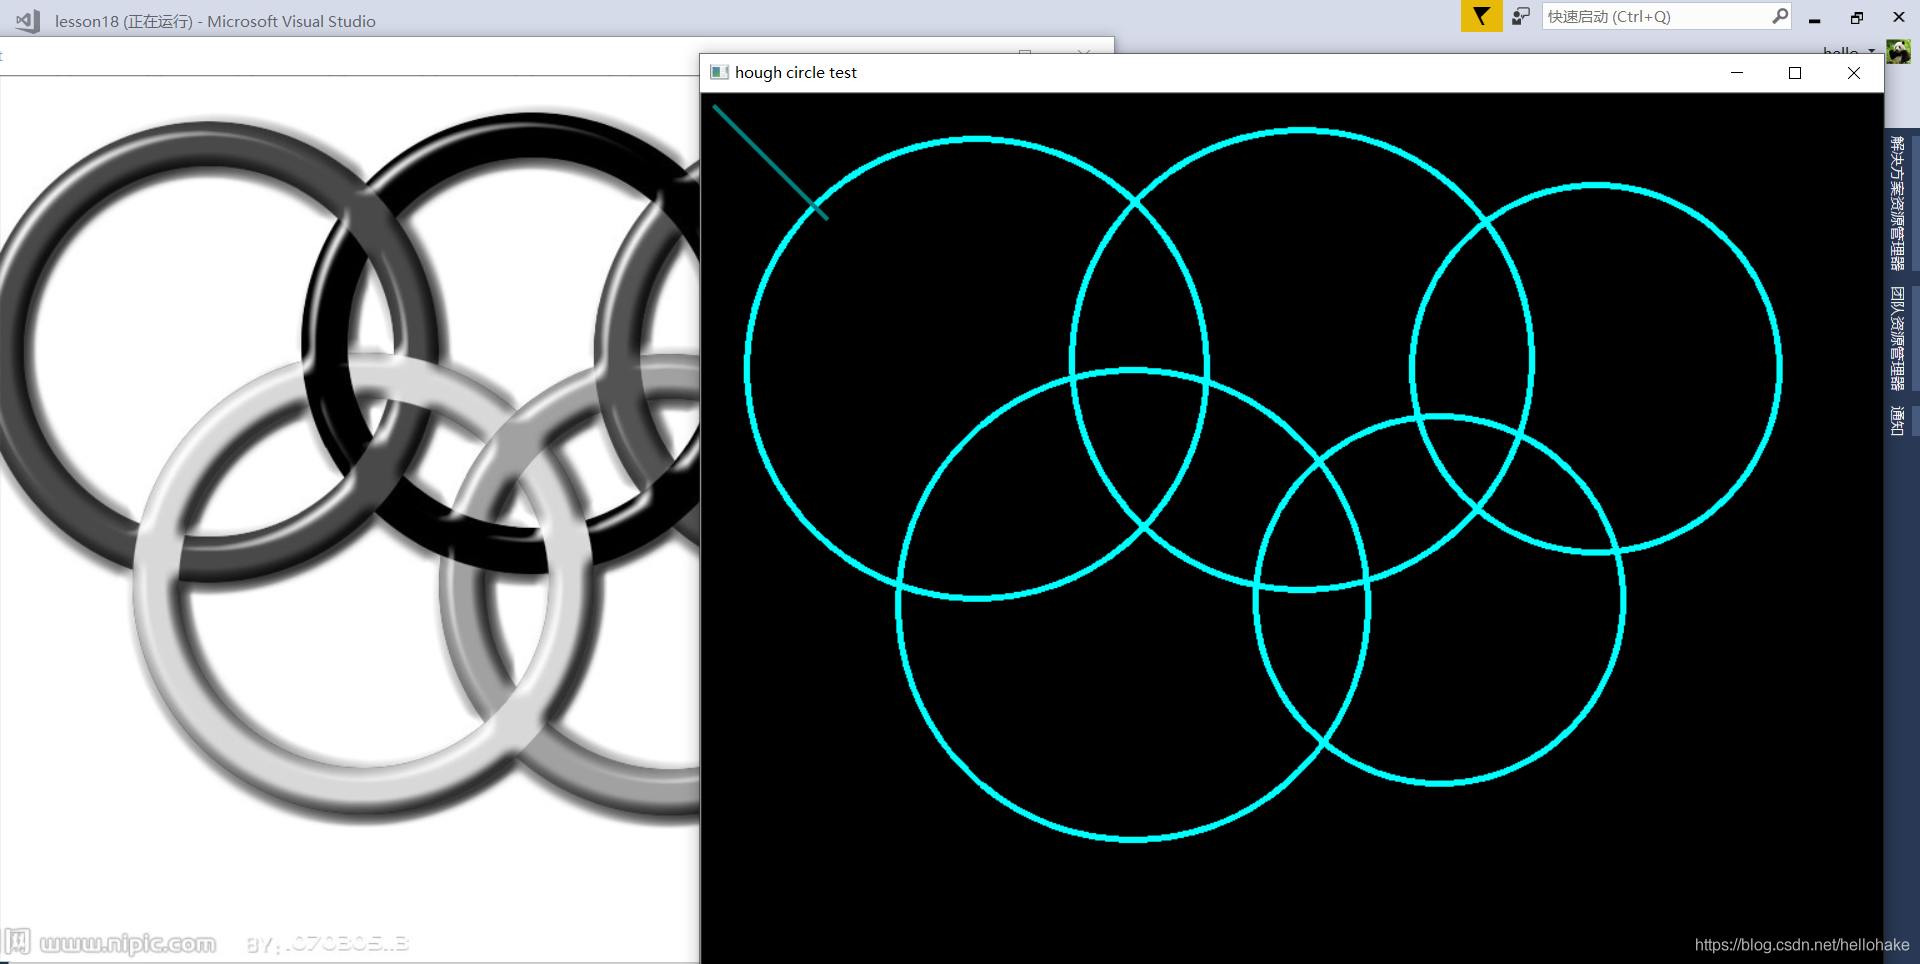Click the quick launch magnifier icon
The height and width of the screenshot is (964, 1920).
tap(1779, 16)
